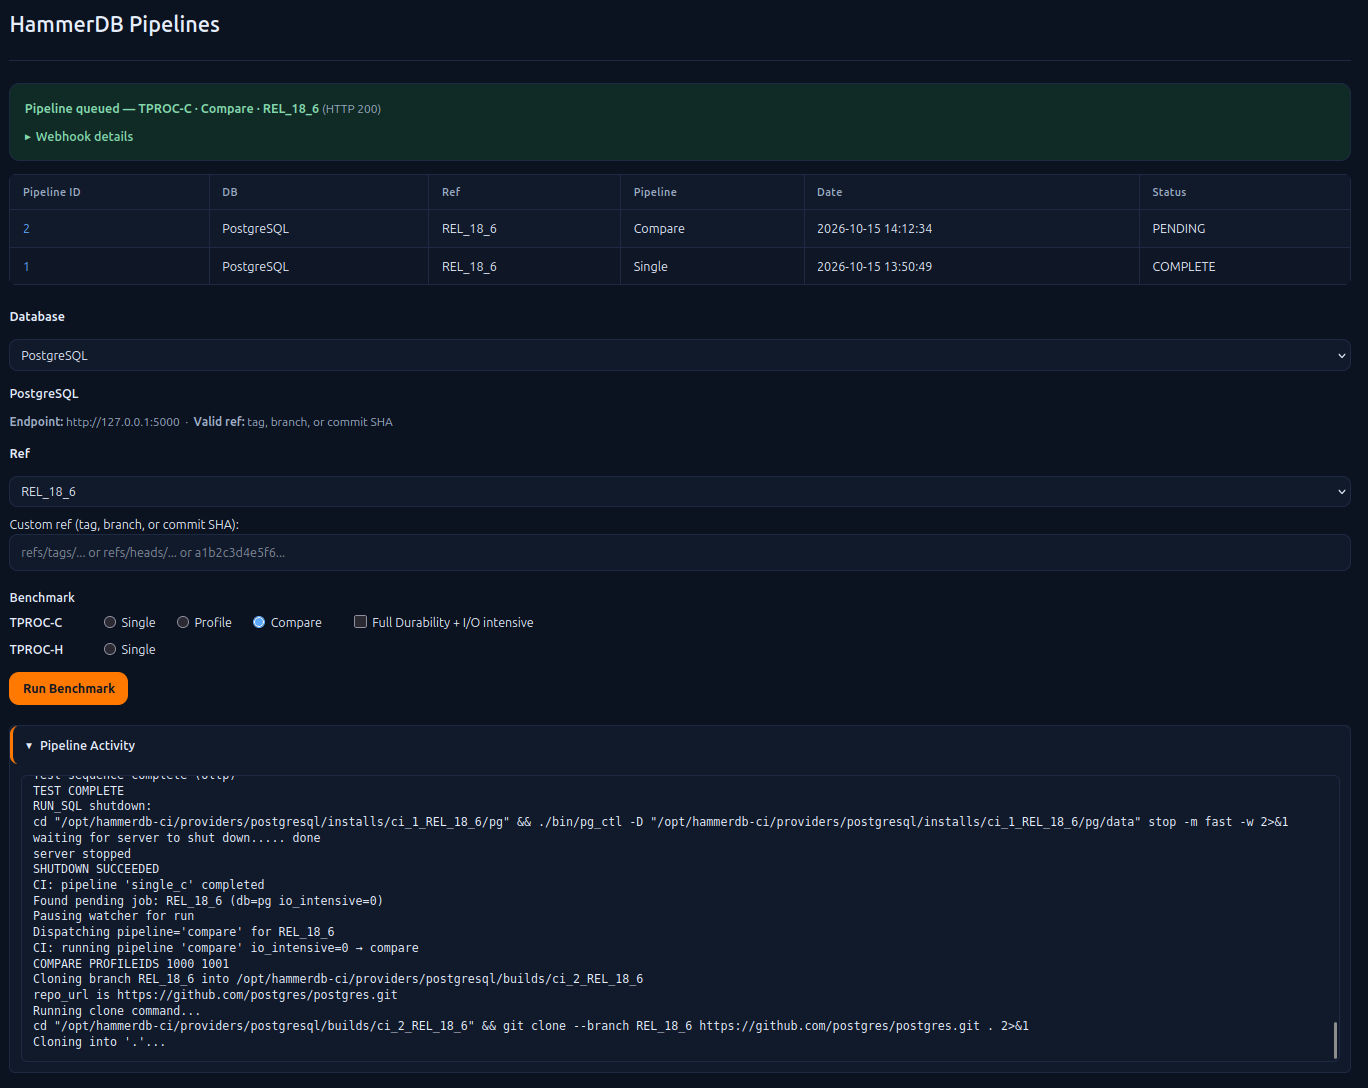The image size is (1368, 1088).
Task: Select the Profile benchmark radio button
Action: (183, 622)
